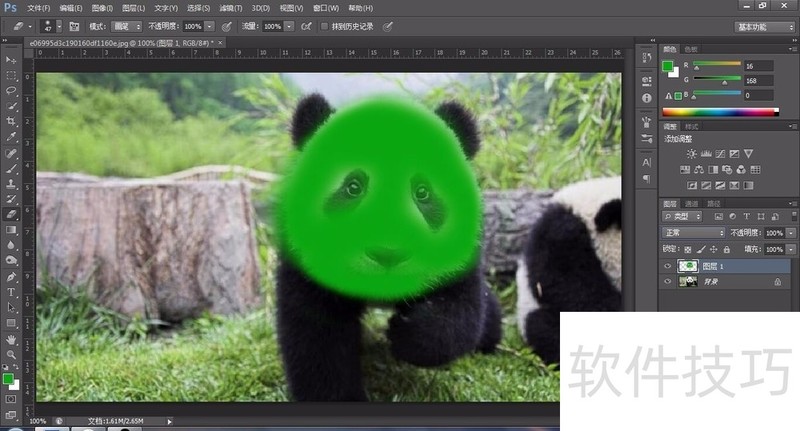Open the layer opacity dropdown arrow
800x431 pixels.
(x=791, y=233)
